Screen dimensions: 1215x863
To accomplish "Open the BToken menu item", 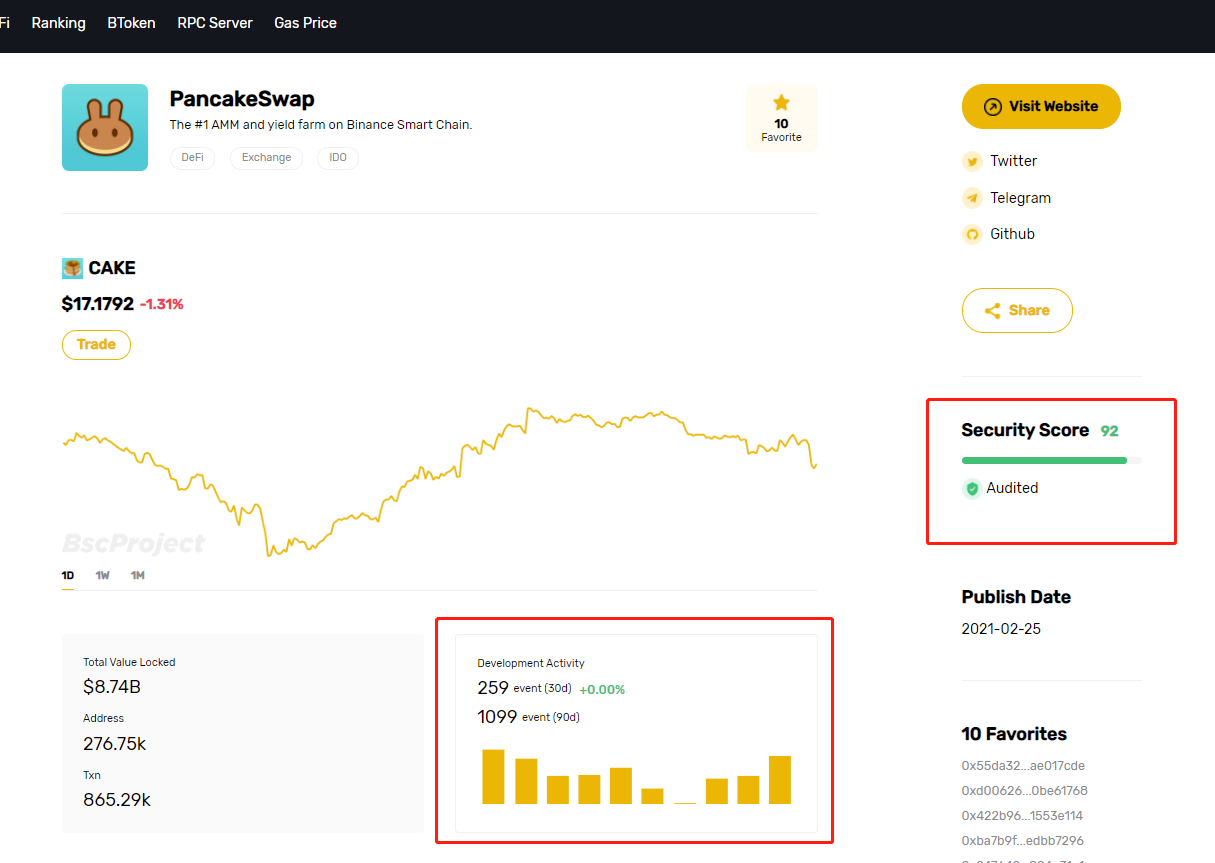I will point(131,23).
